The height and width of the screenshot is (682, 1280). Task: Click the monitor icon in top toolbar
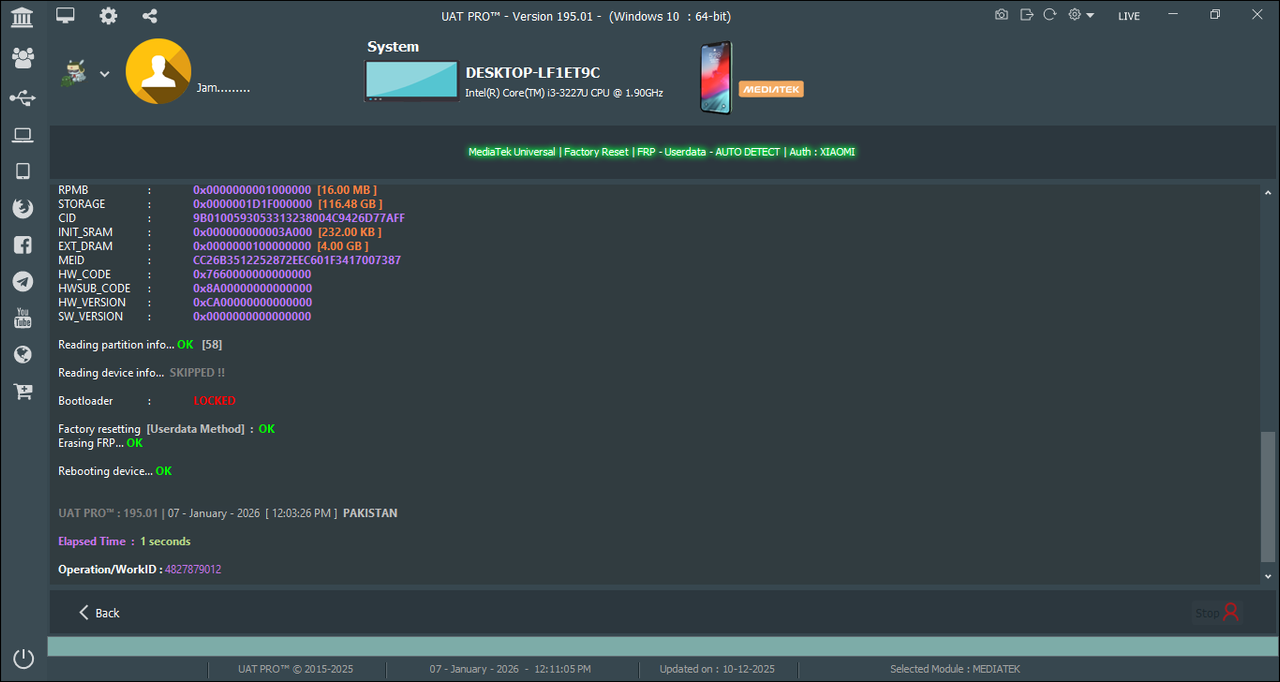(x=65, y=15)
